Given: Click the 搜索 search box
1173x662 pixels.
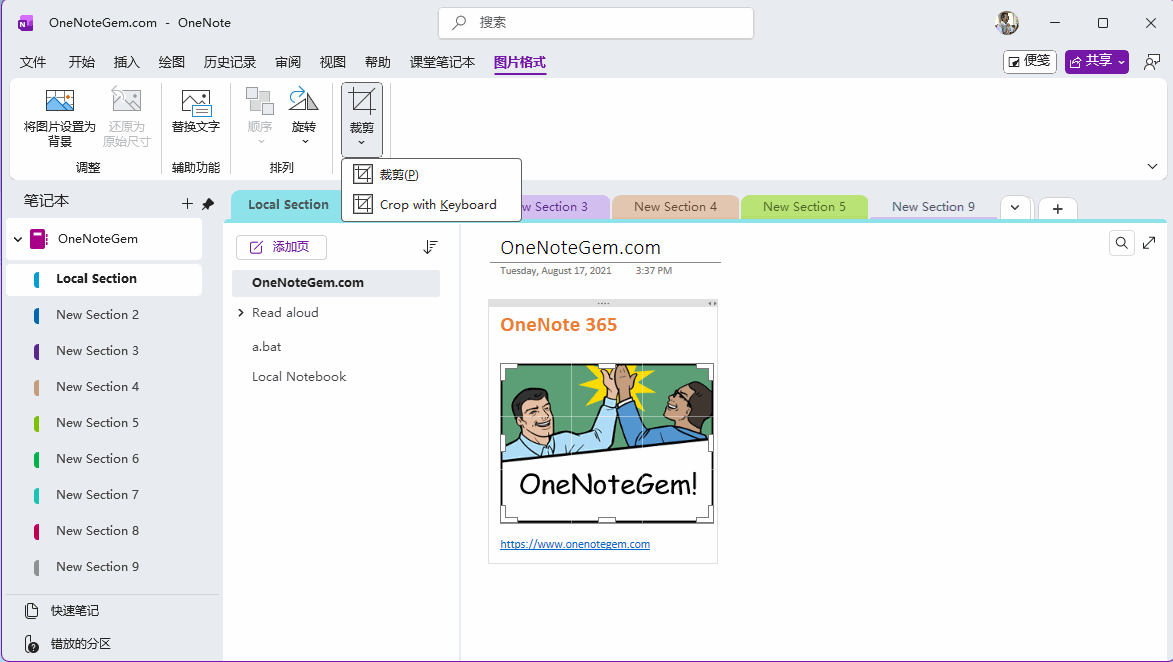Looking at the screenshot, I should [596, 22].
